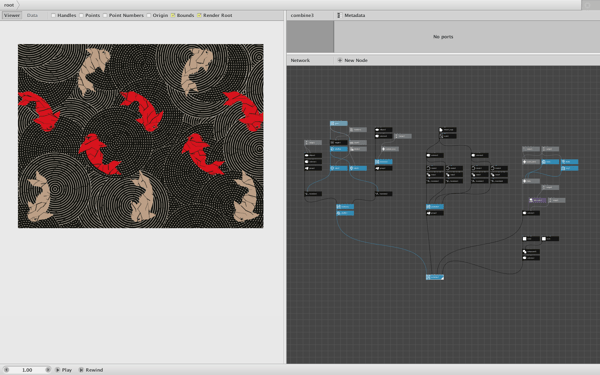Click the root breadcrumb in the address bar
600x375 pixels.
tap(9, 5)
